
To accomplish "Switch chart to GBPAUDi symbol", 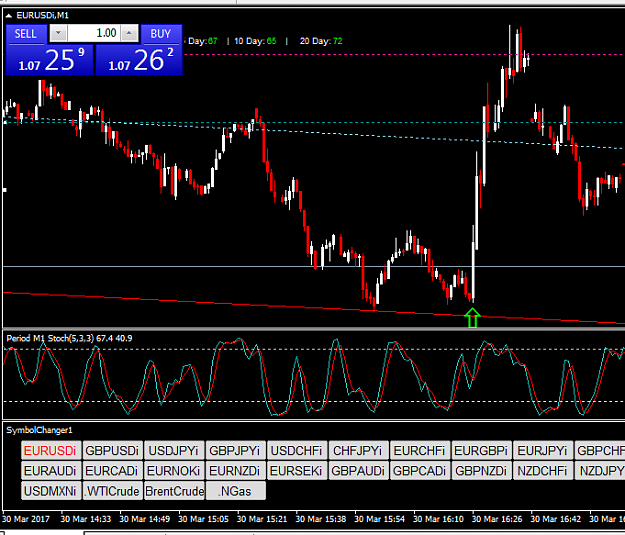I will tap(358, 471).
